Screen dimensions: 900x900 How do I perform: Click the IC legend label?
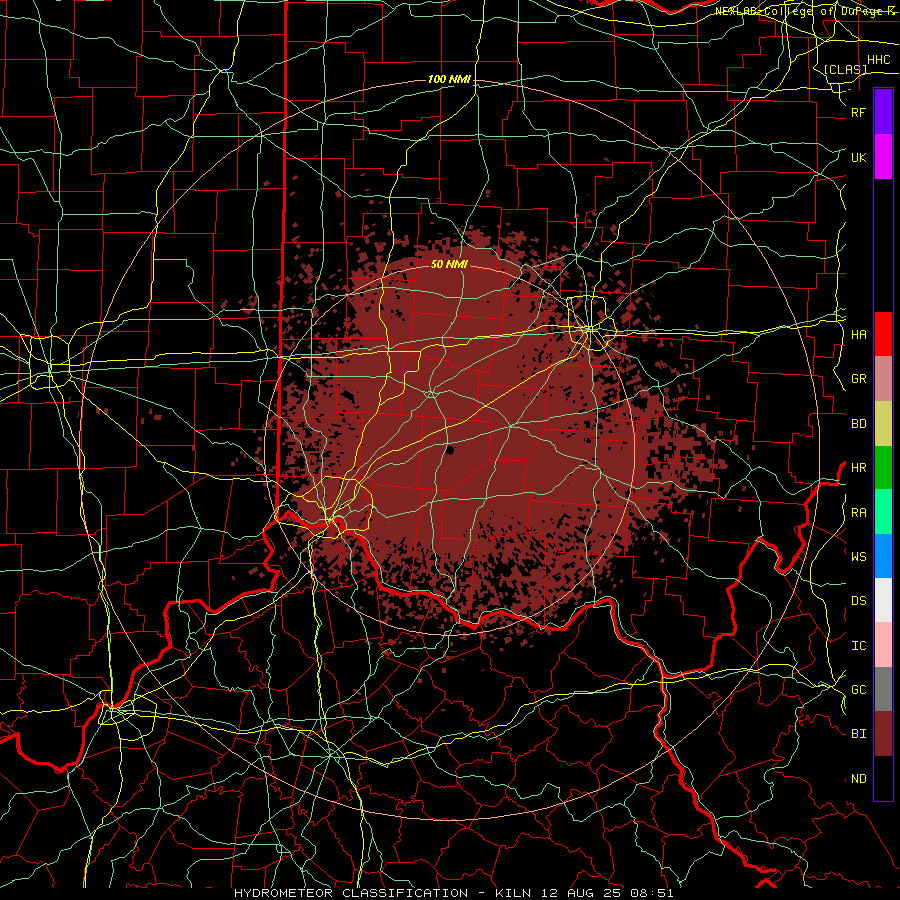pos(859,646)
